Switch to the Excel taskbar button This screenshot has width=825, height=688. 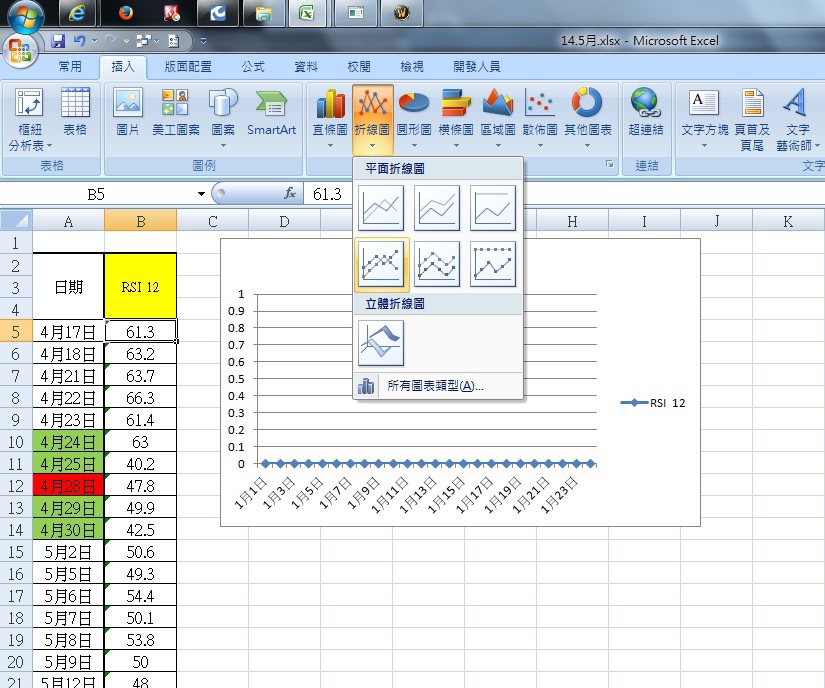pos(307,13)
